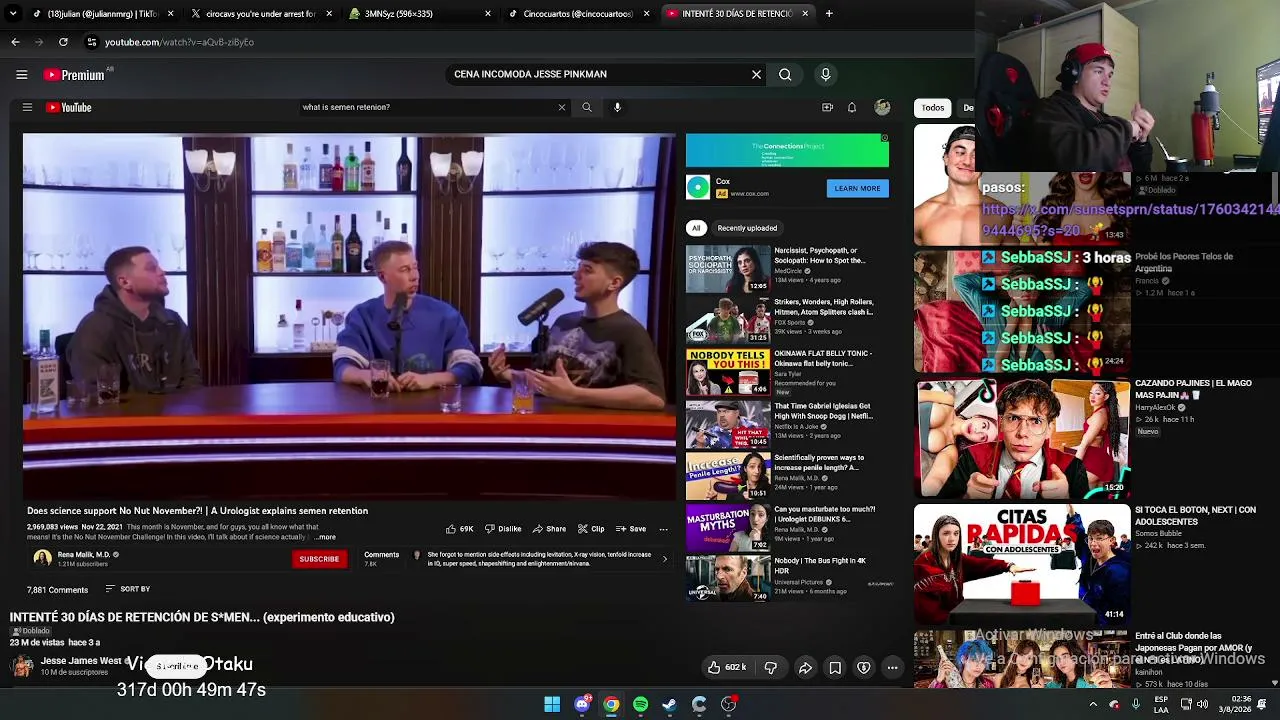Expand the description with '...more'
1280x720 pixels.
pyautogui.click(x=325, y=537)
